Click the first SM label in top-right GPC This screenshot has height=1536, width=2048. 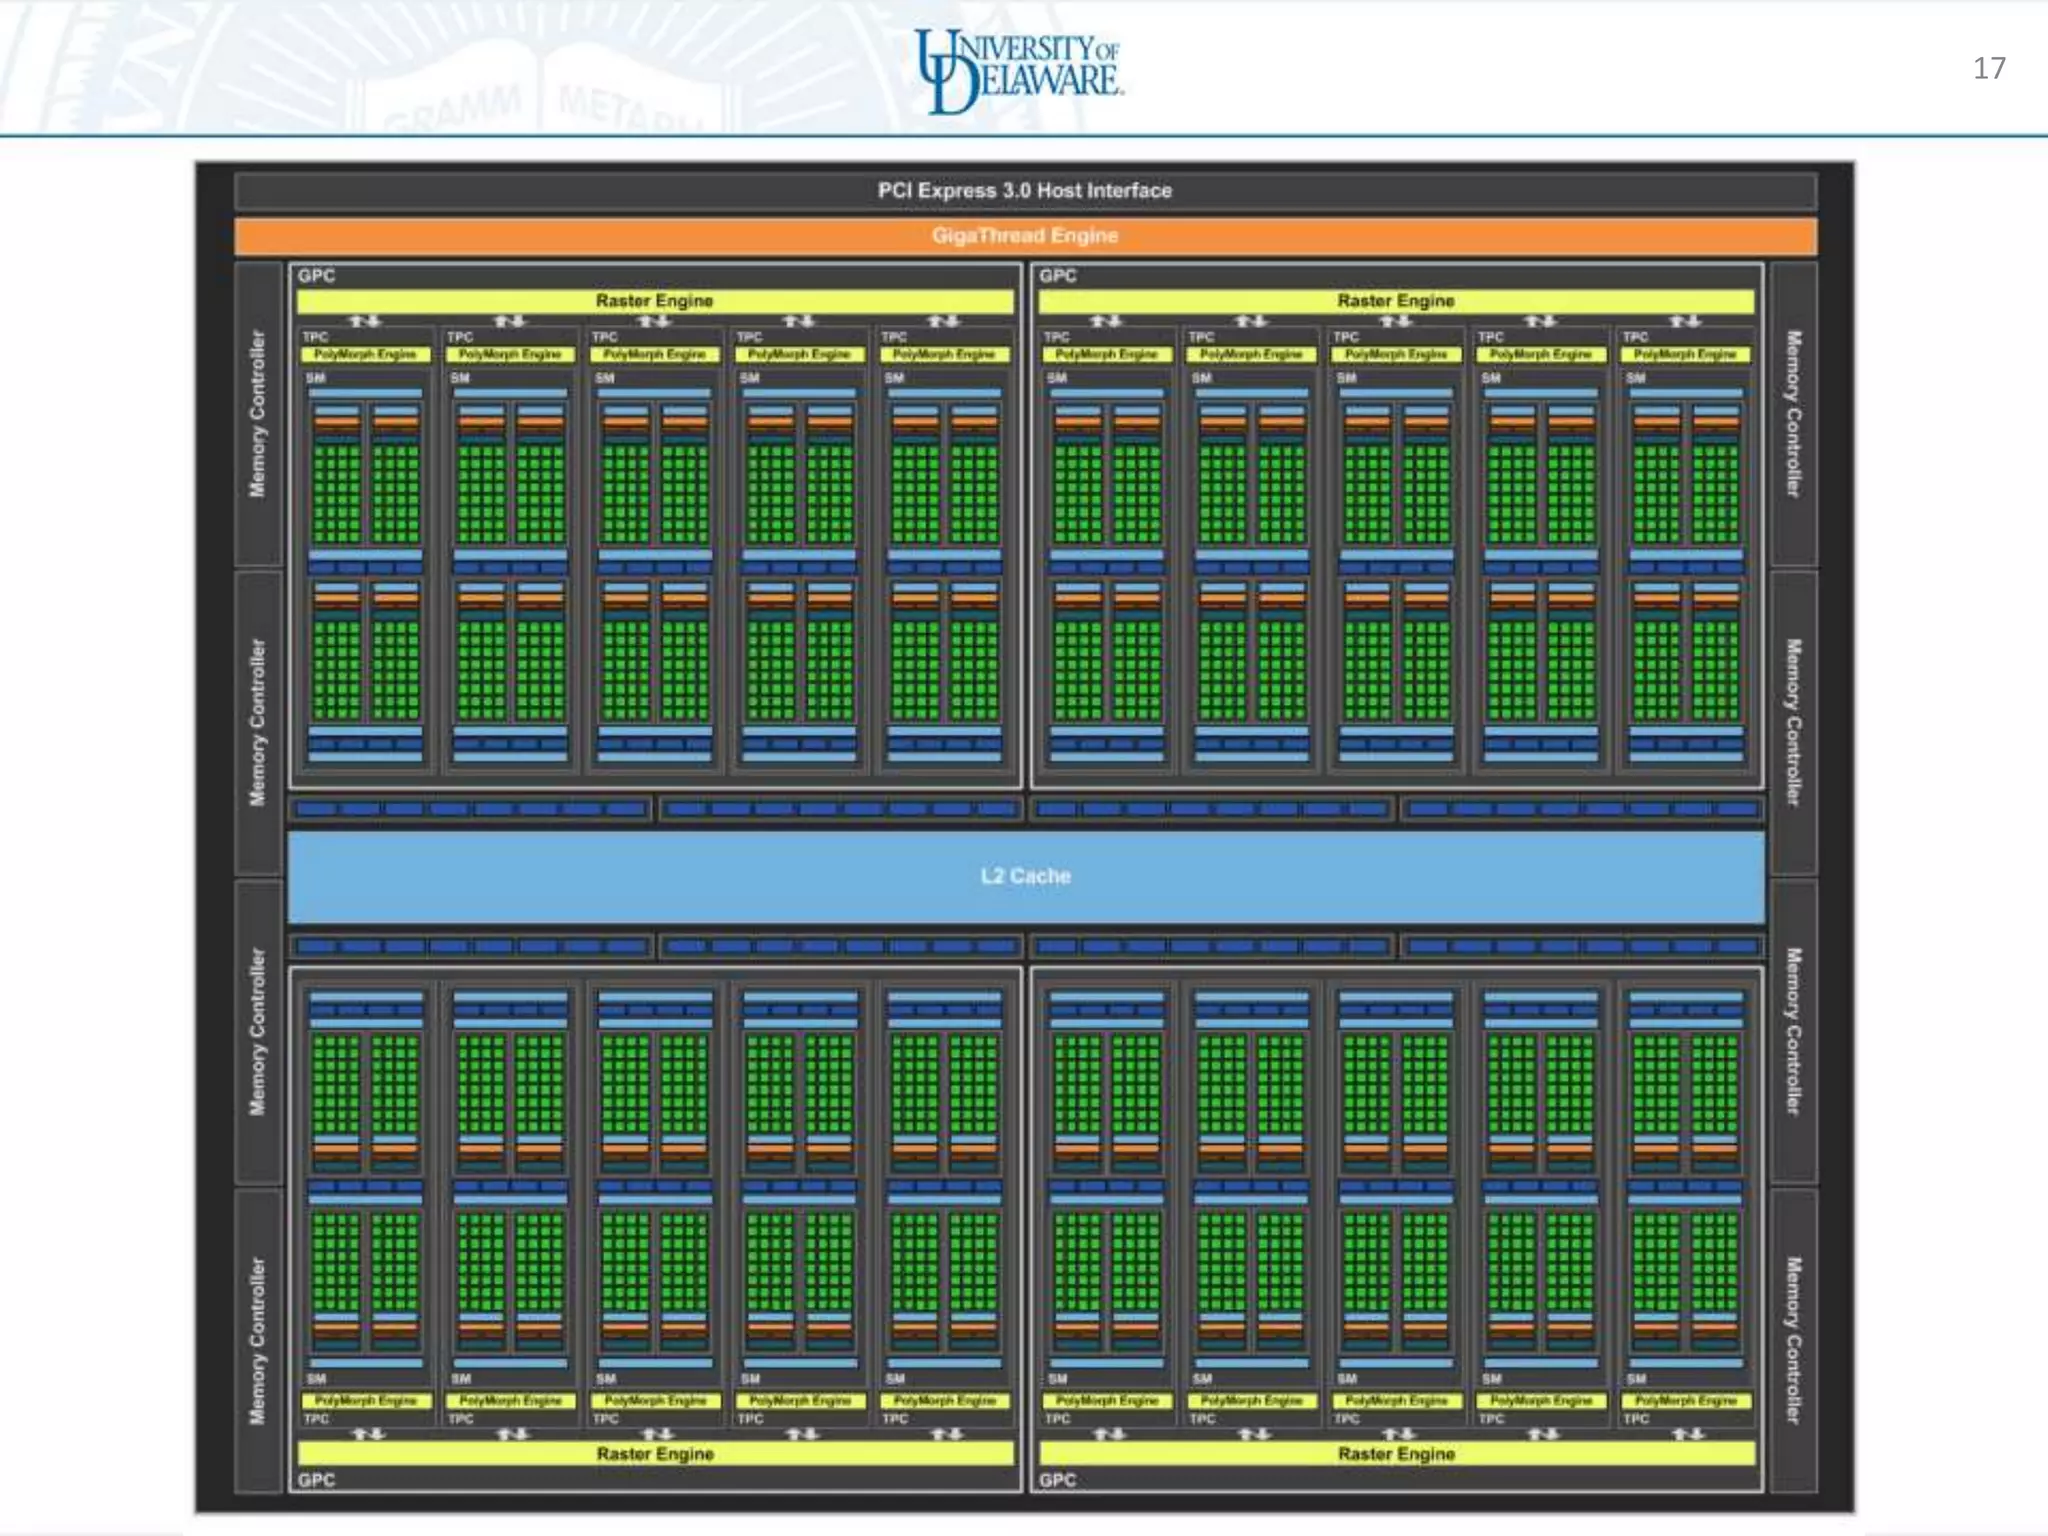(1057, 377)
